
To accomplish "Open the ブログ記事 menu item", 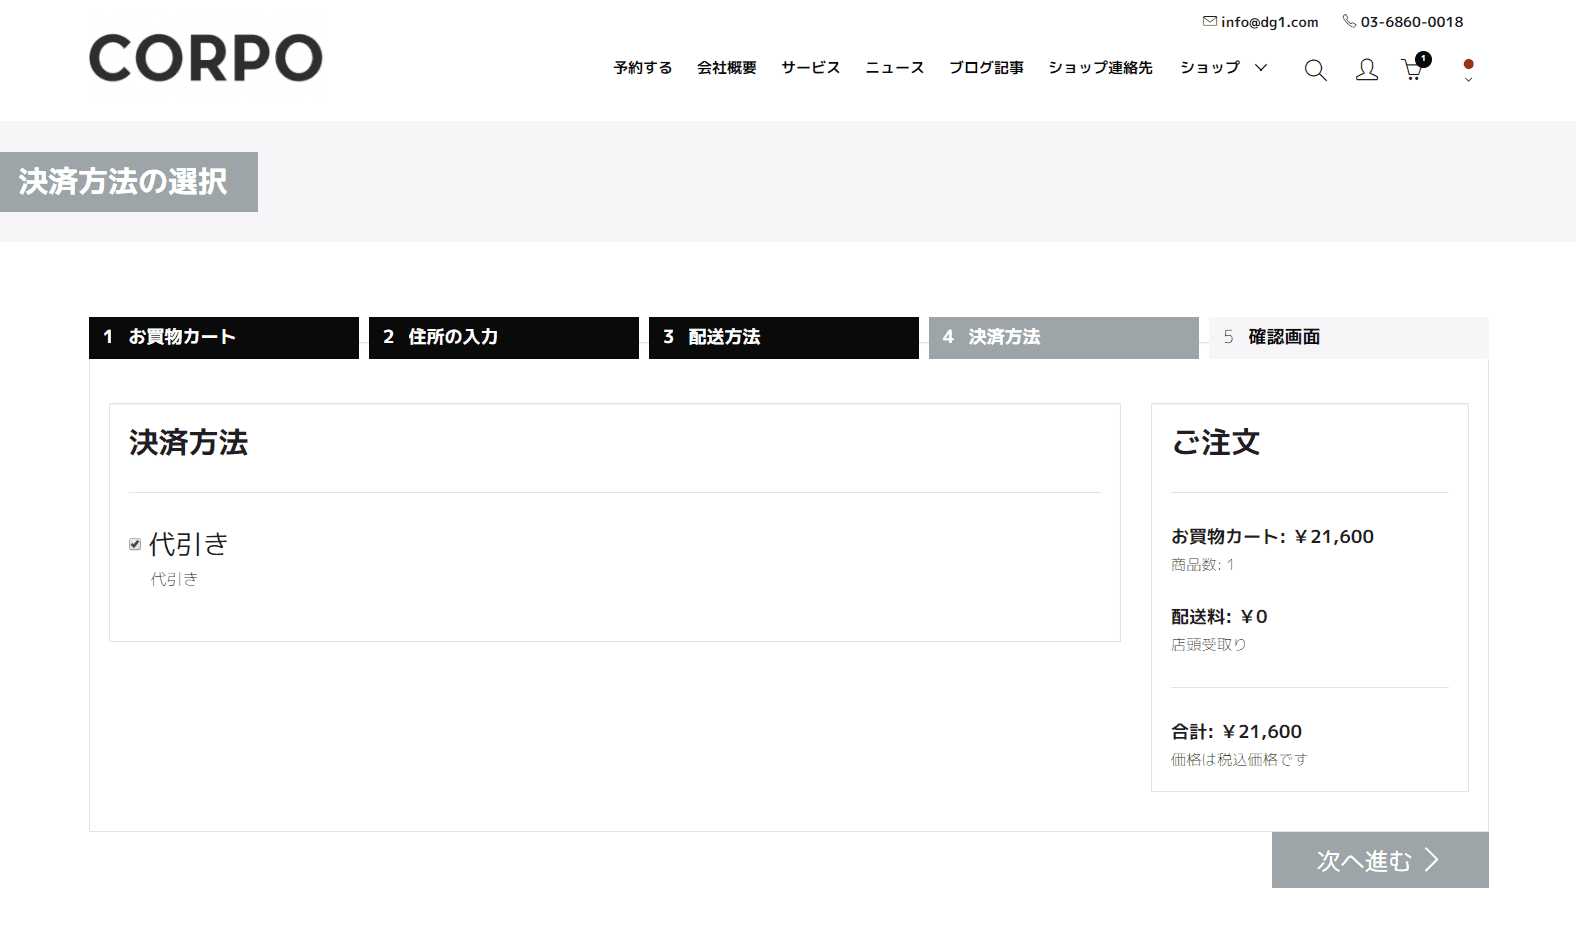I will coord(986,68).
